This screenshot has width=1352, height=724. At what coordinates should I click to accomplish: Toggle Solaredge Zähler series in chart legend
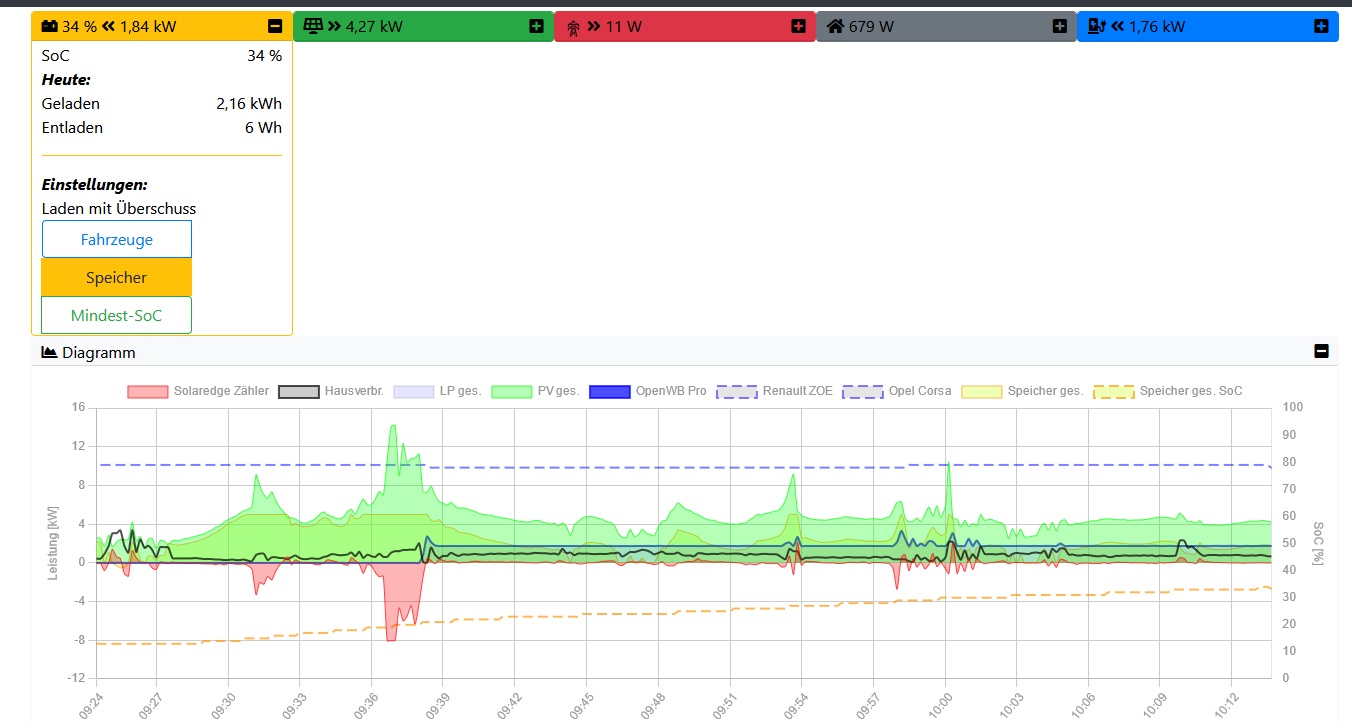pos(148,391)
